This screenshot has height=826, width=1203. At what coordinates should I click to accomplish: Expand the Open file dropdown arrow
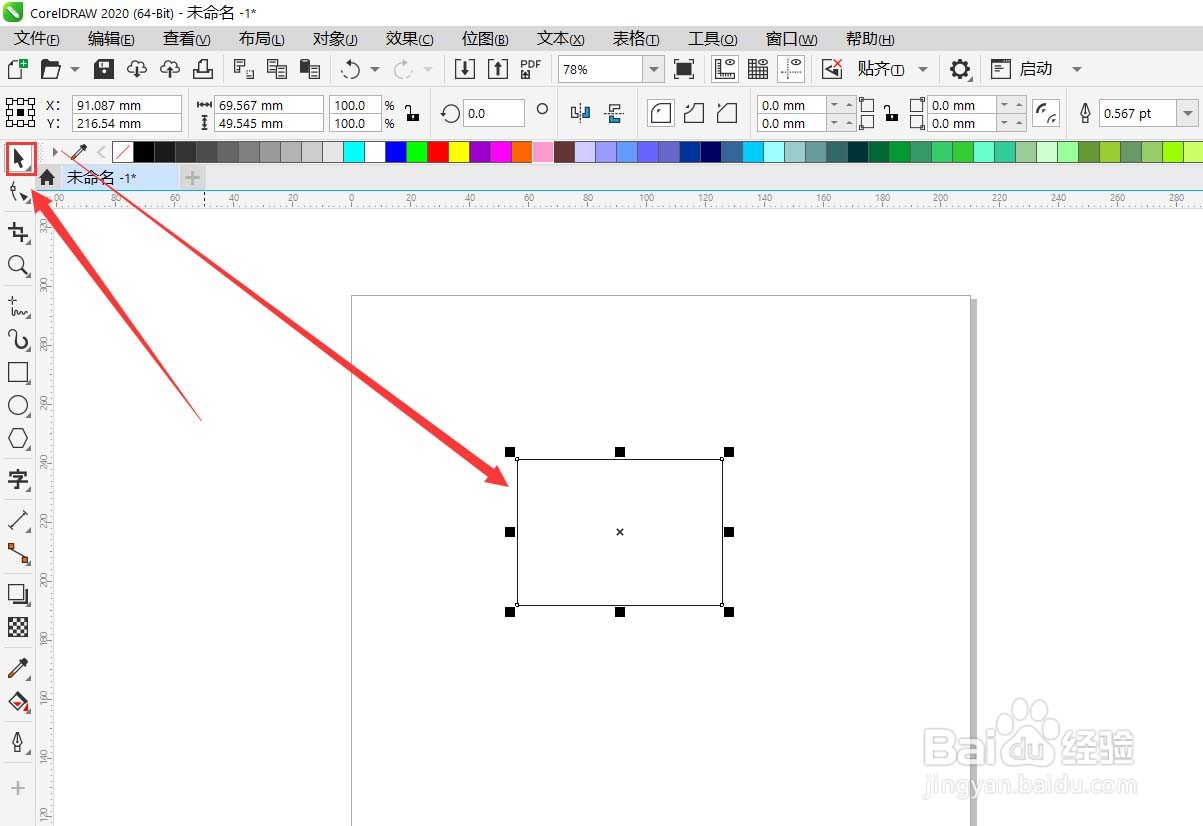(x=75, y=69)
